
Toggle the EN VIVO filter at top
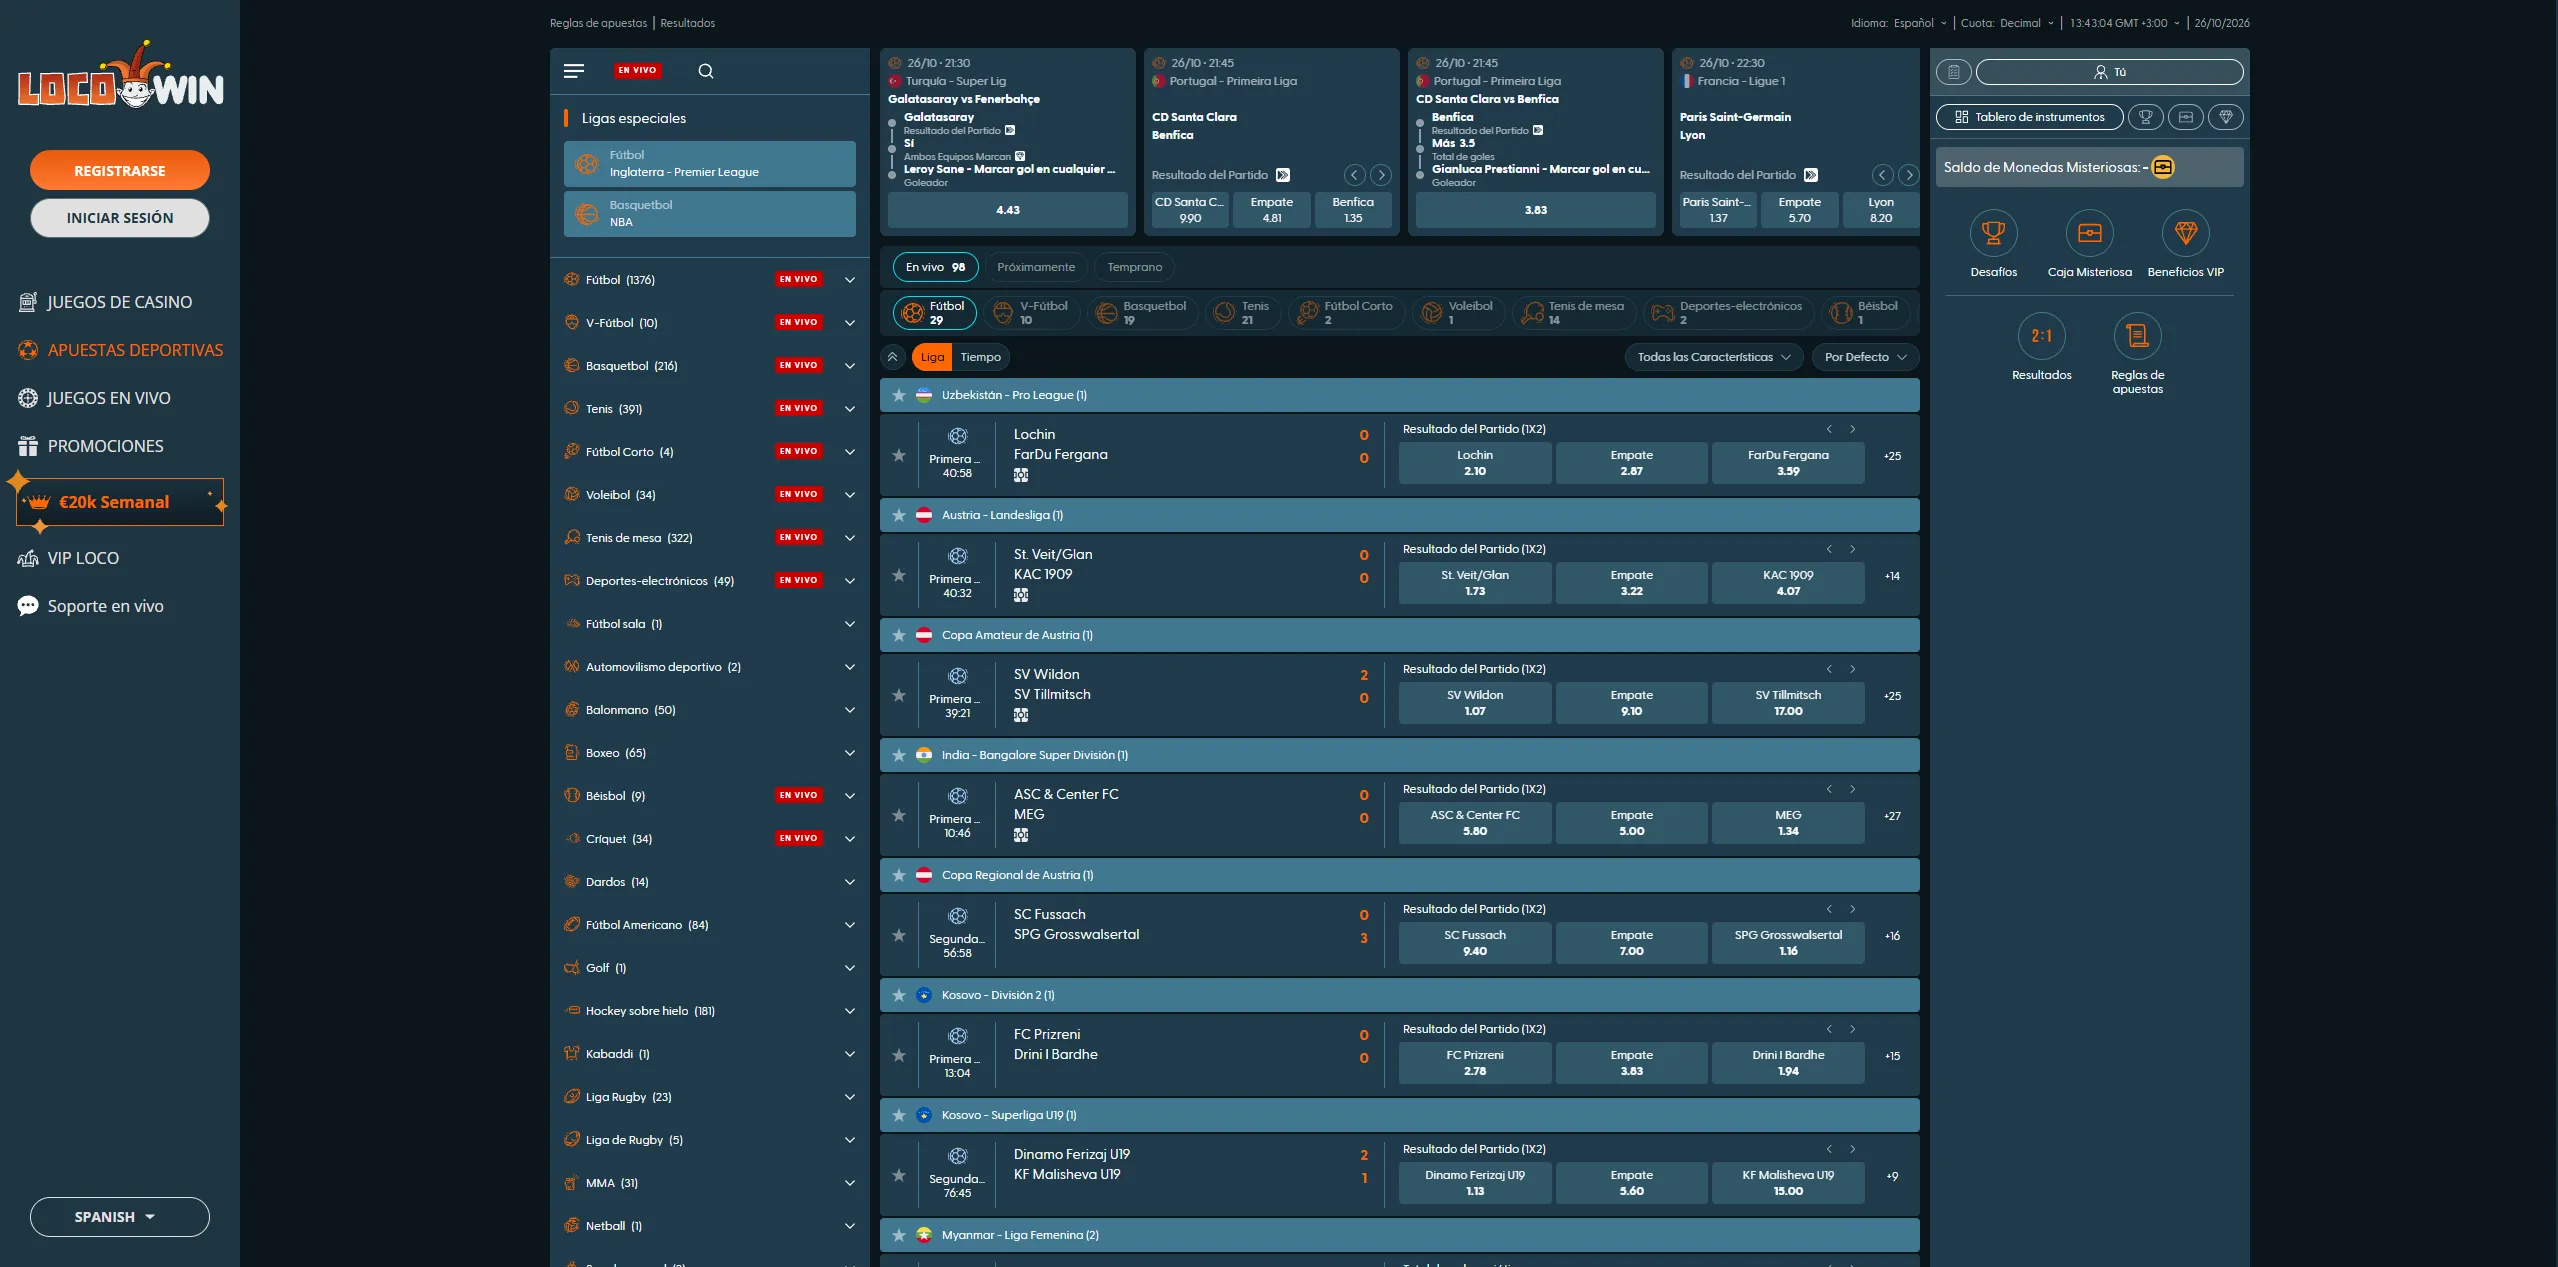point(637,71)
